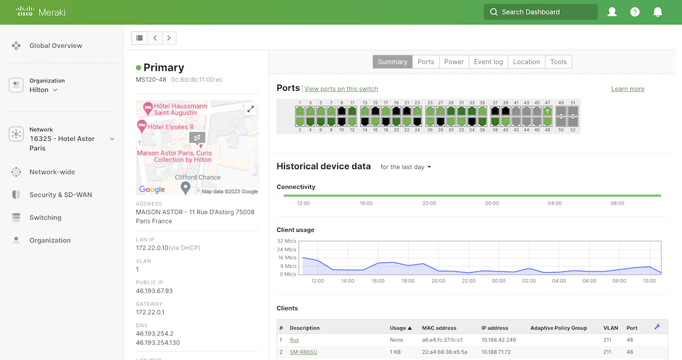Click the wrench icon in Clients table header
The image size is (682, 360).
[657, 327]
